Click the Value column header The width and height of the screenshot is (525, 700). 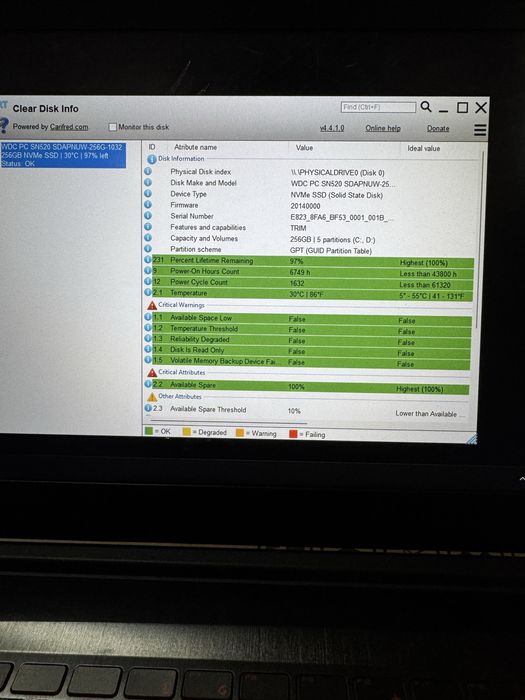[304, 148]
